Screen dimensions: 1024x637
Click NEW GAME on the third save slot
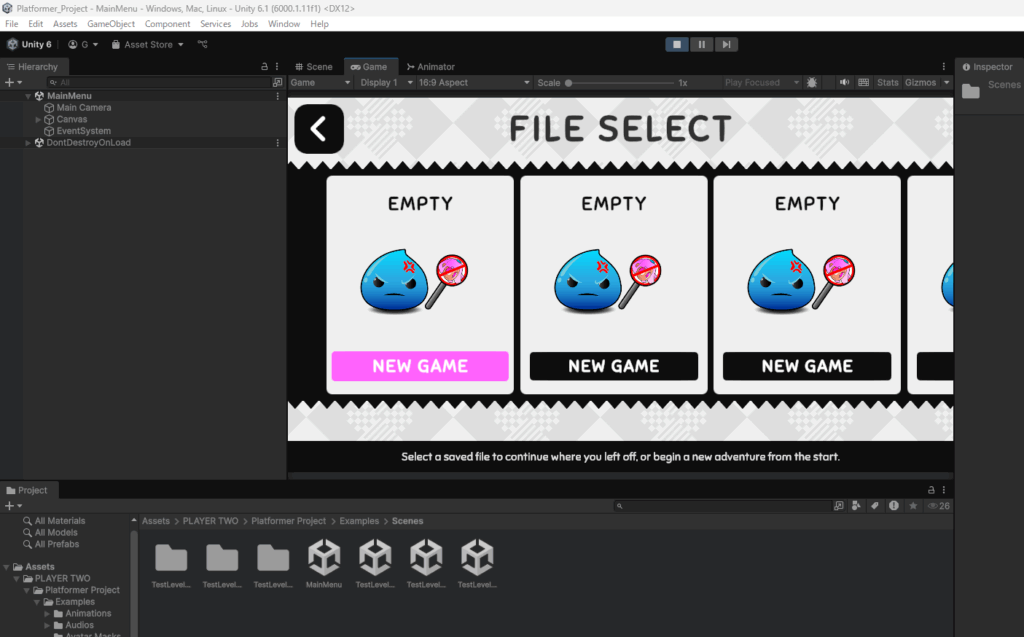point(807,366)
